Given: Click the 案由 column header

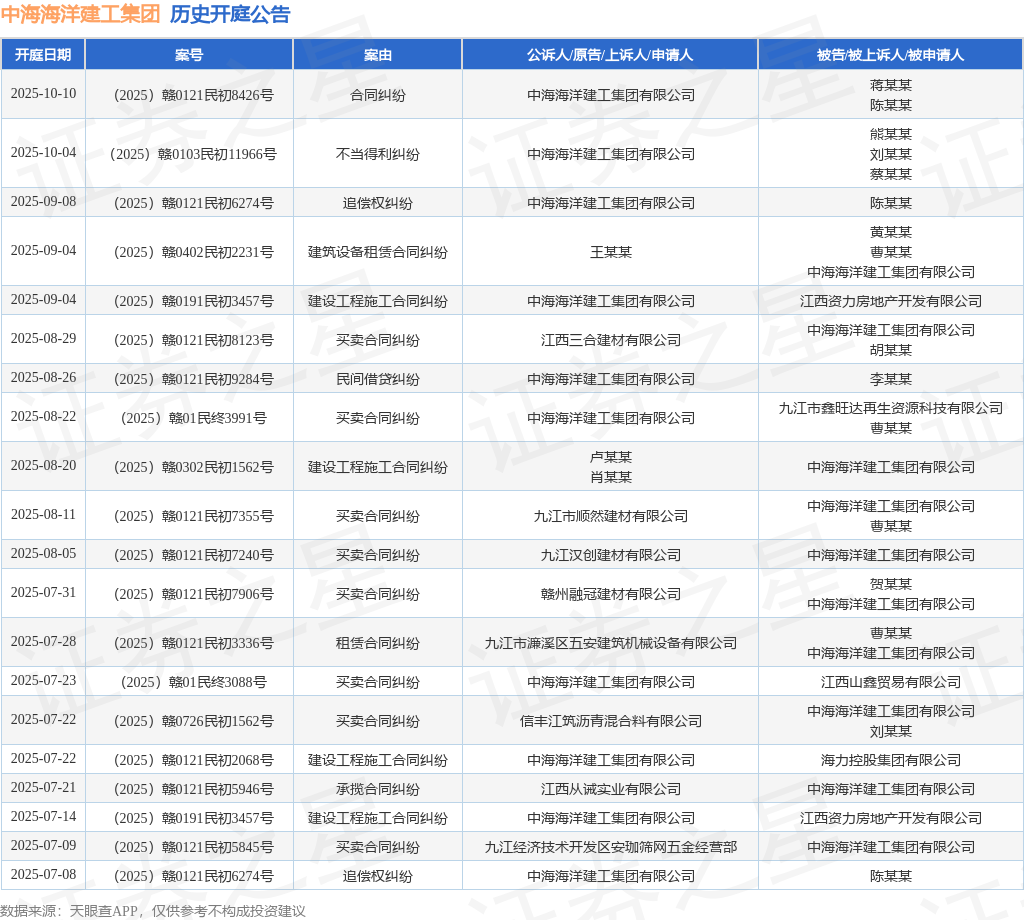Looking at the screenshot, I should coord(377,55).
